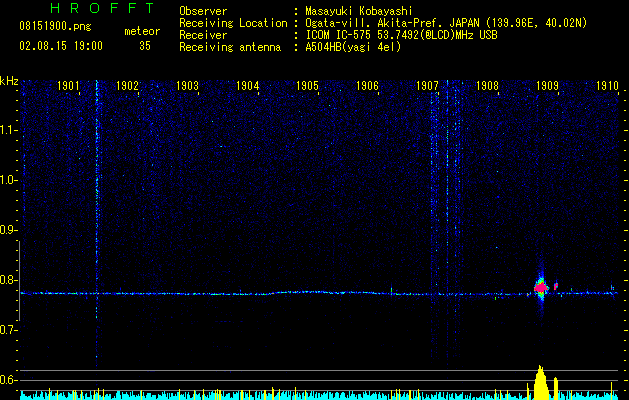Click the 1901 time marker

point(68,86)
